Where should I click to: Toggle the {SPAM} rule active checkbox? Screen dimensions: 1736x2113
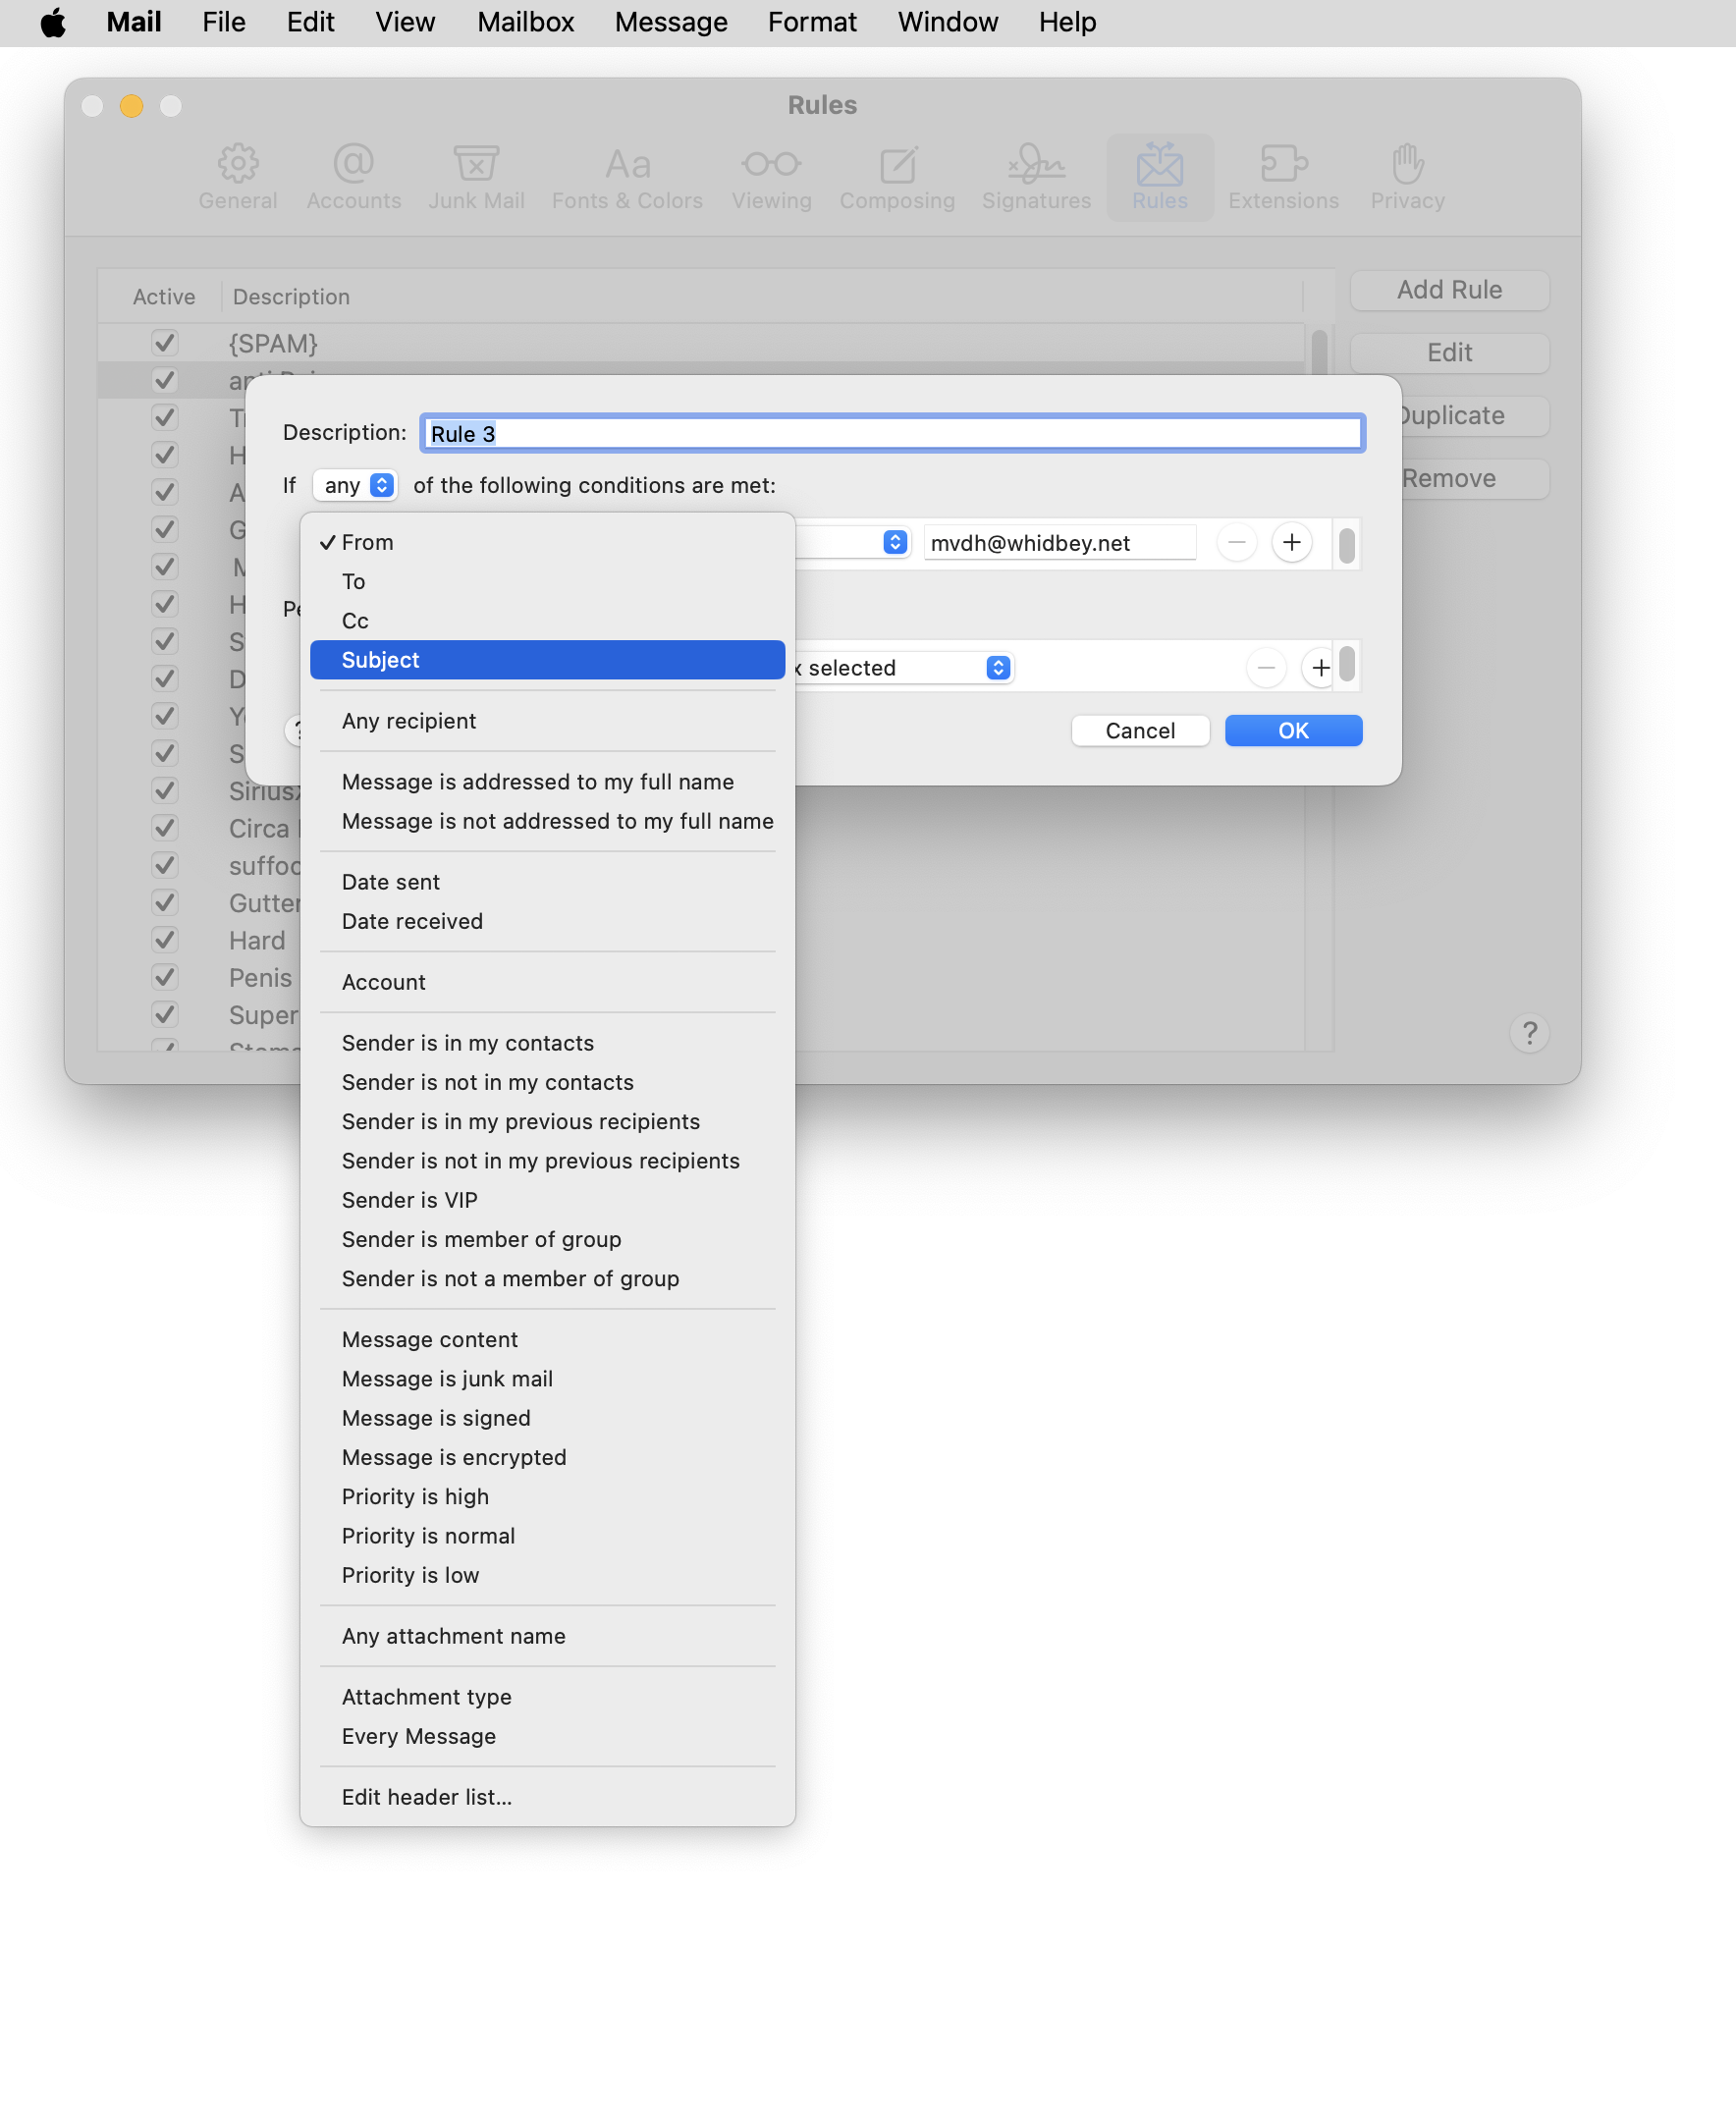click(164, 342)
